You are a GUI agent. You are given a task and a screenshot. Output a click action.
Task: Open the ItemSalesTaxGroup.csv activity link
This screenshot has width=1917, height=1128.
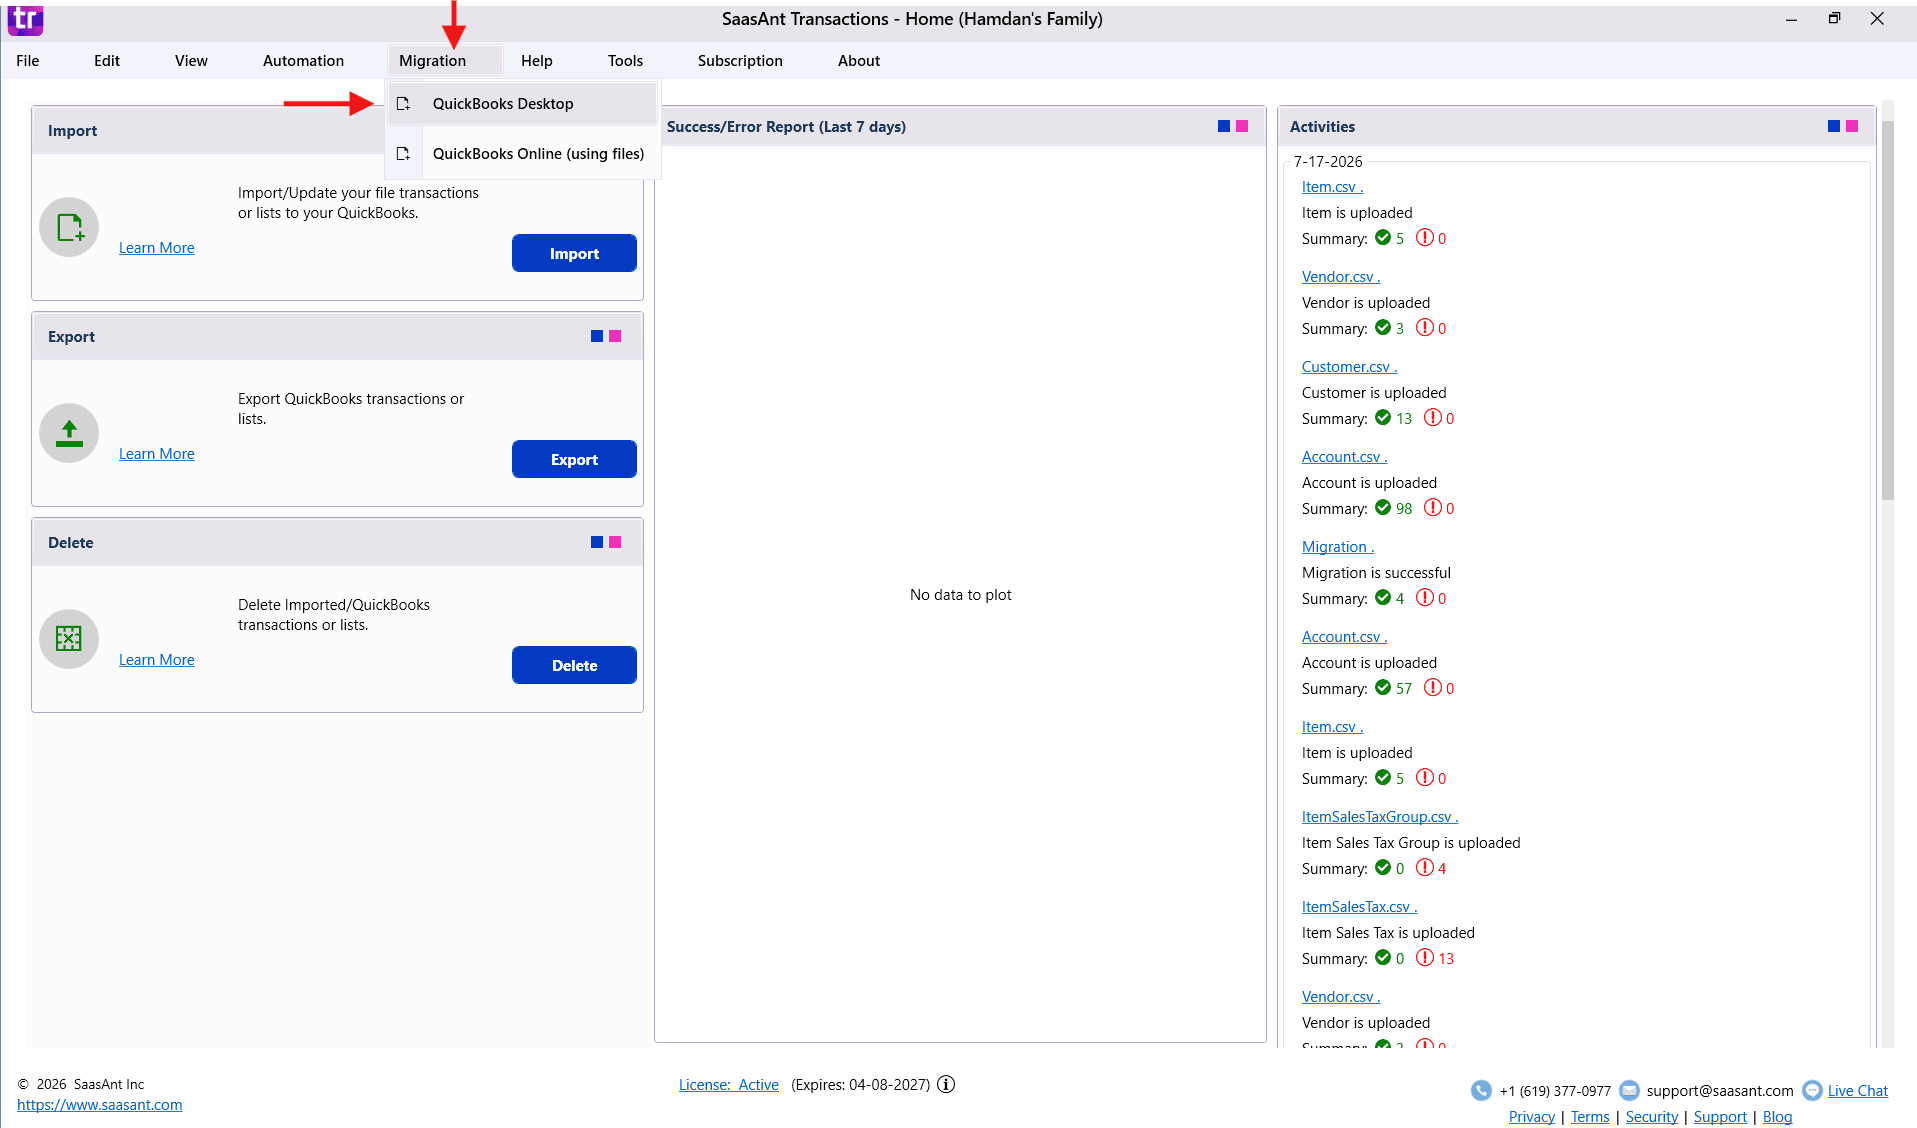(x=1380, y=817)
